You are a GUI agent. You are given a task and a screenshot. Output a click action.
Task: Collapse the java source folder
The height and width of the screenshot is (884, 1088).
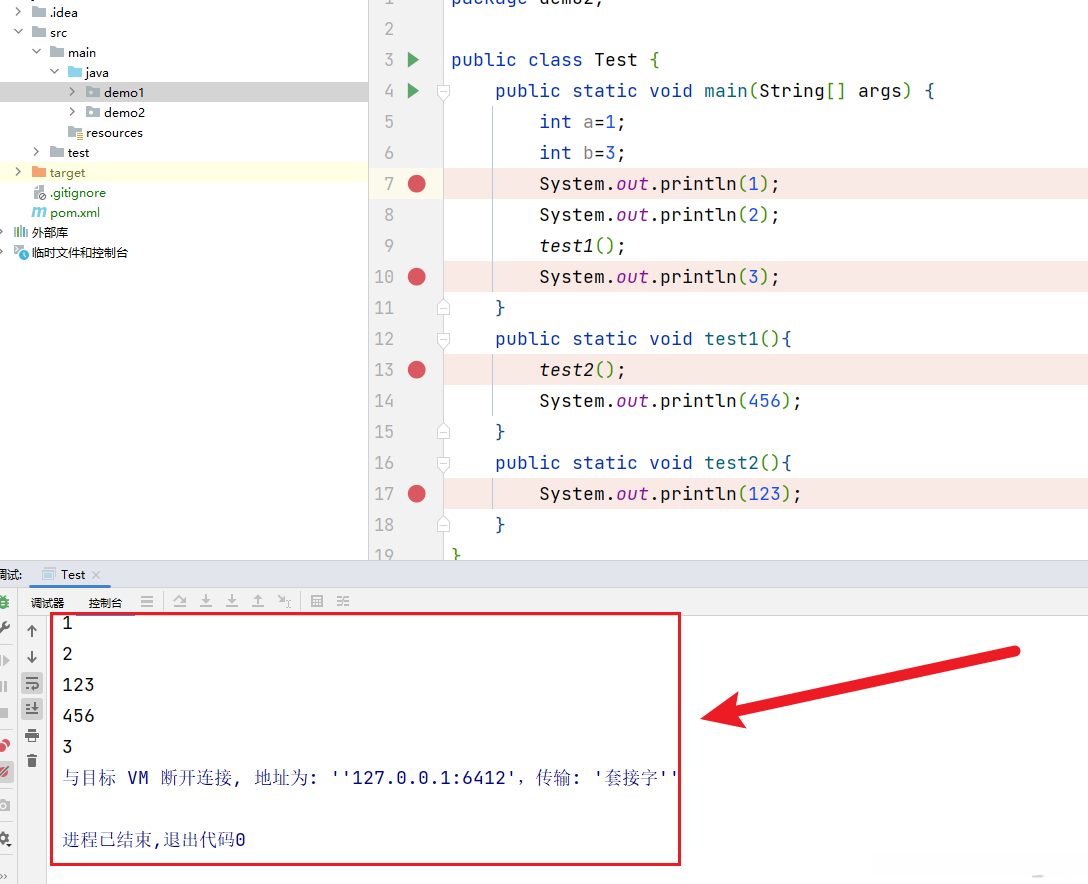55,72
